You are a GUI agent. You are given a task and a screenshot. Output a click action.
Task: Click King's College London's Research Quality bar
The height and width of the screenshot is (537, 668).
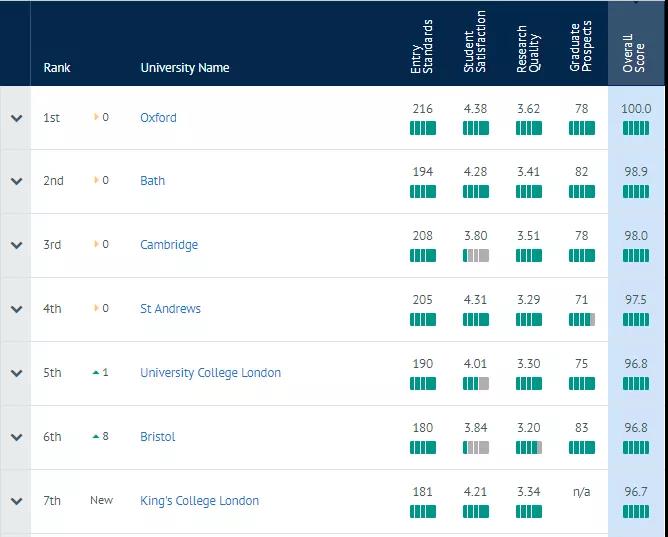click(529, 511)
